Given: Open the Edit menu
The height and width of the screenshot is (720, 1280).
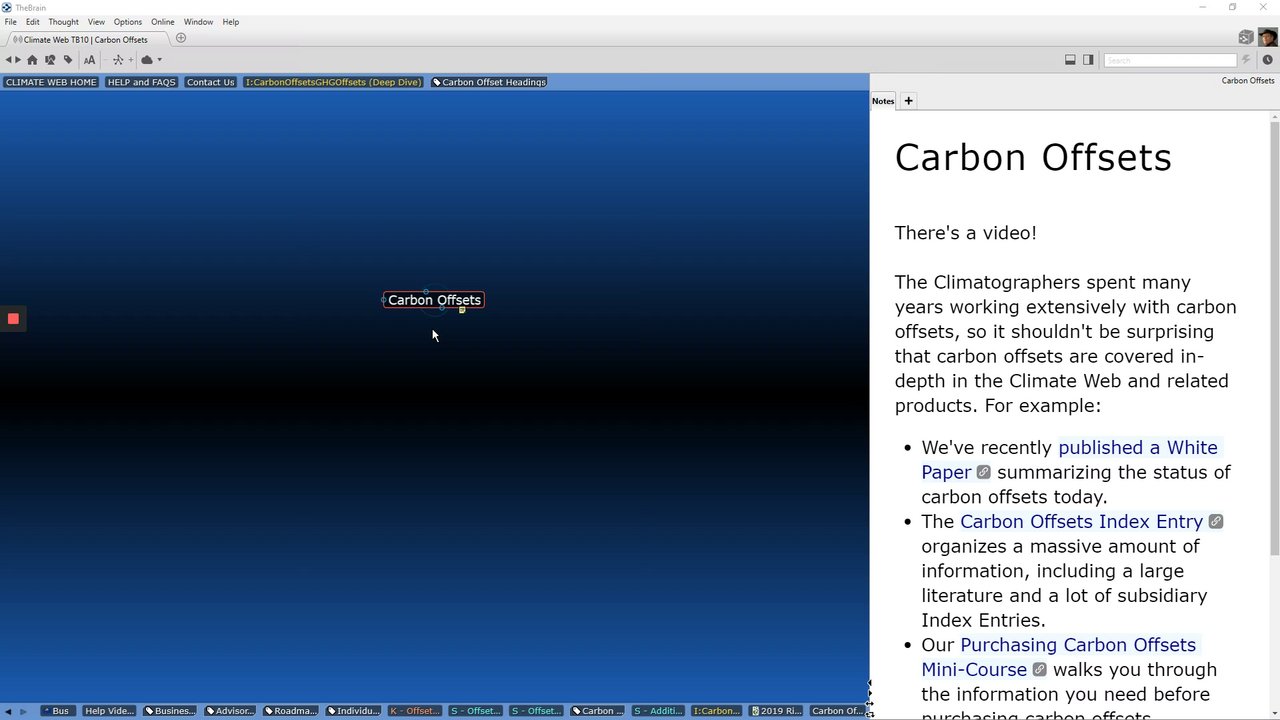Looking at the screenshot, I should click(33, 22).
